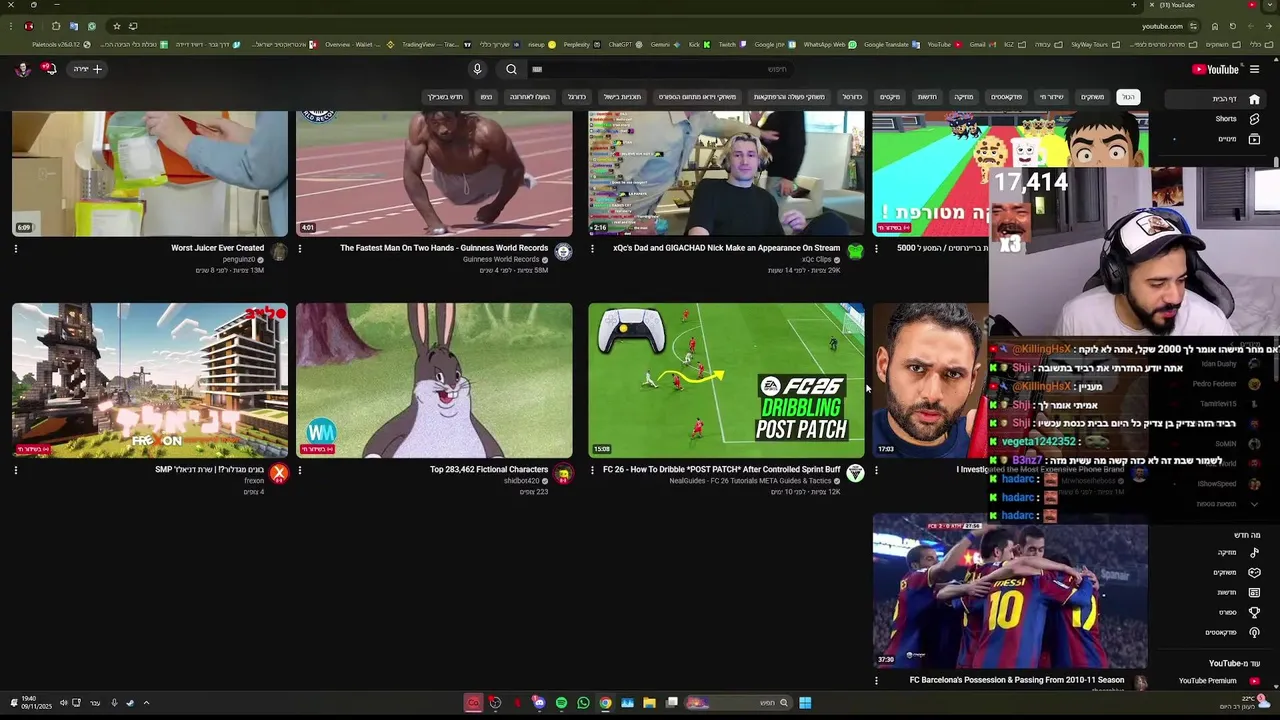This screenshot has height=720, width=1280.
Task: Open FC 26 How To Dribble thumbnail
Action: [726, 380]
